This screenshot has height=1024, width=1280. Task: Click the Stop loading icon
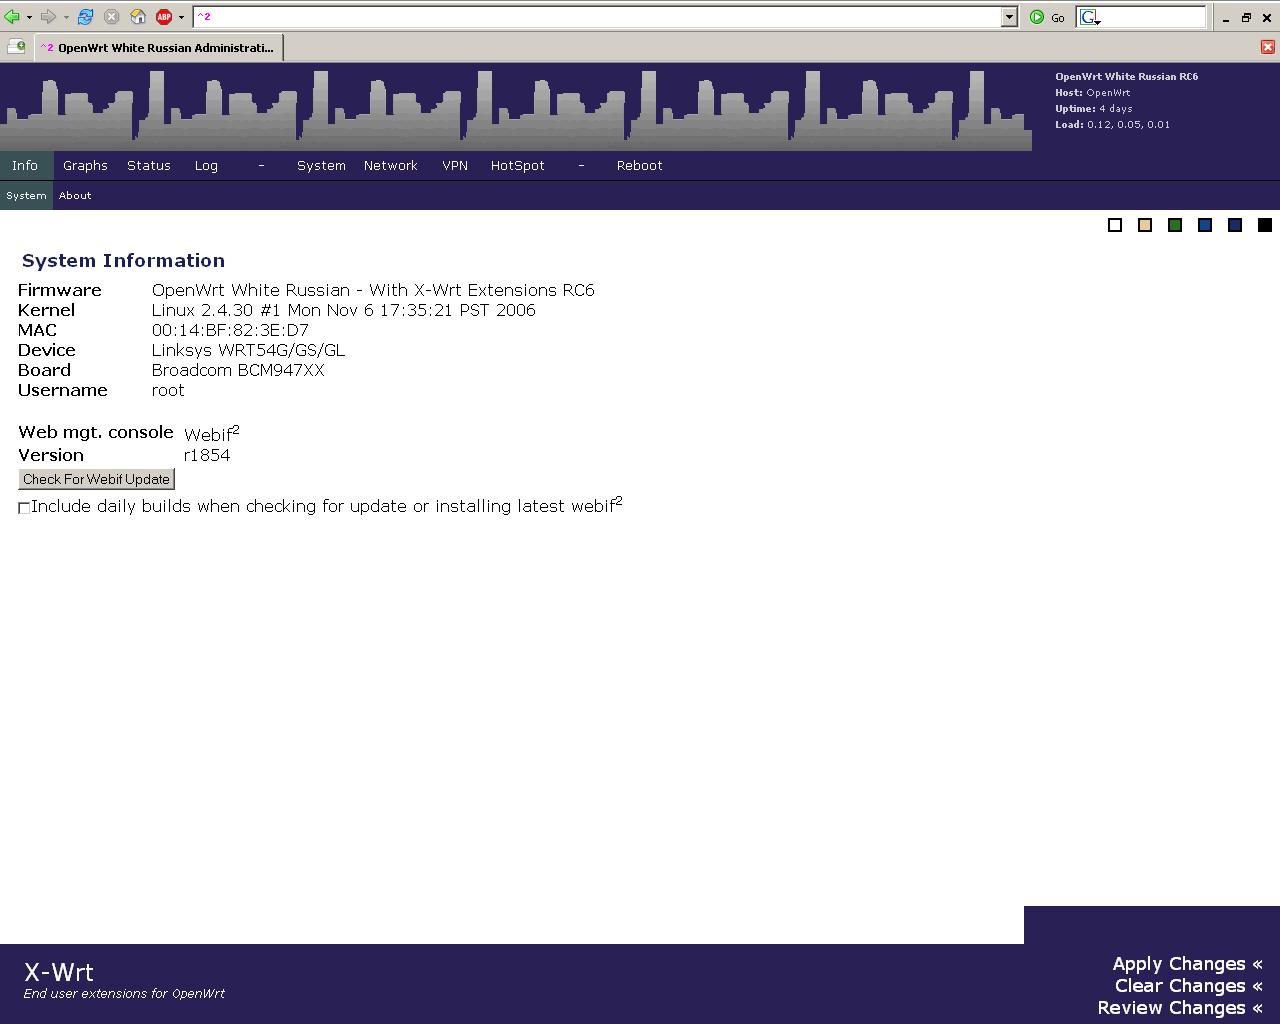coord(112,17)
